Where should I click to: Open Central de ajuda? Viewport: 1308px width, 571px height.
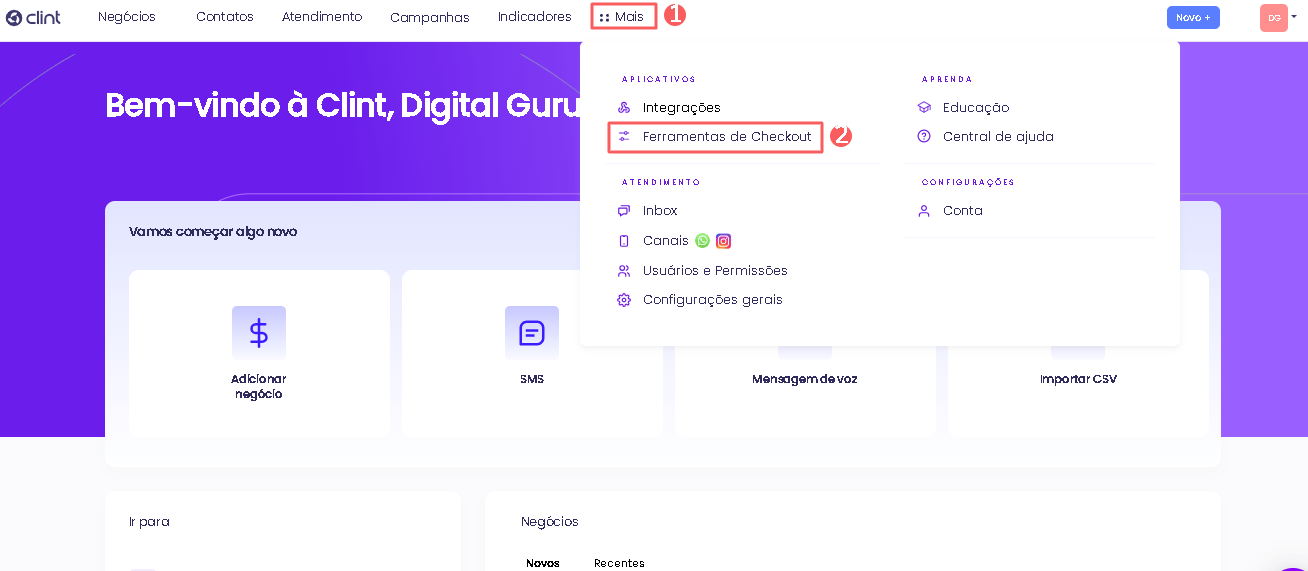(998, 137)
